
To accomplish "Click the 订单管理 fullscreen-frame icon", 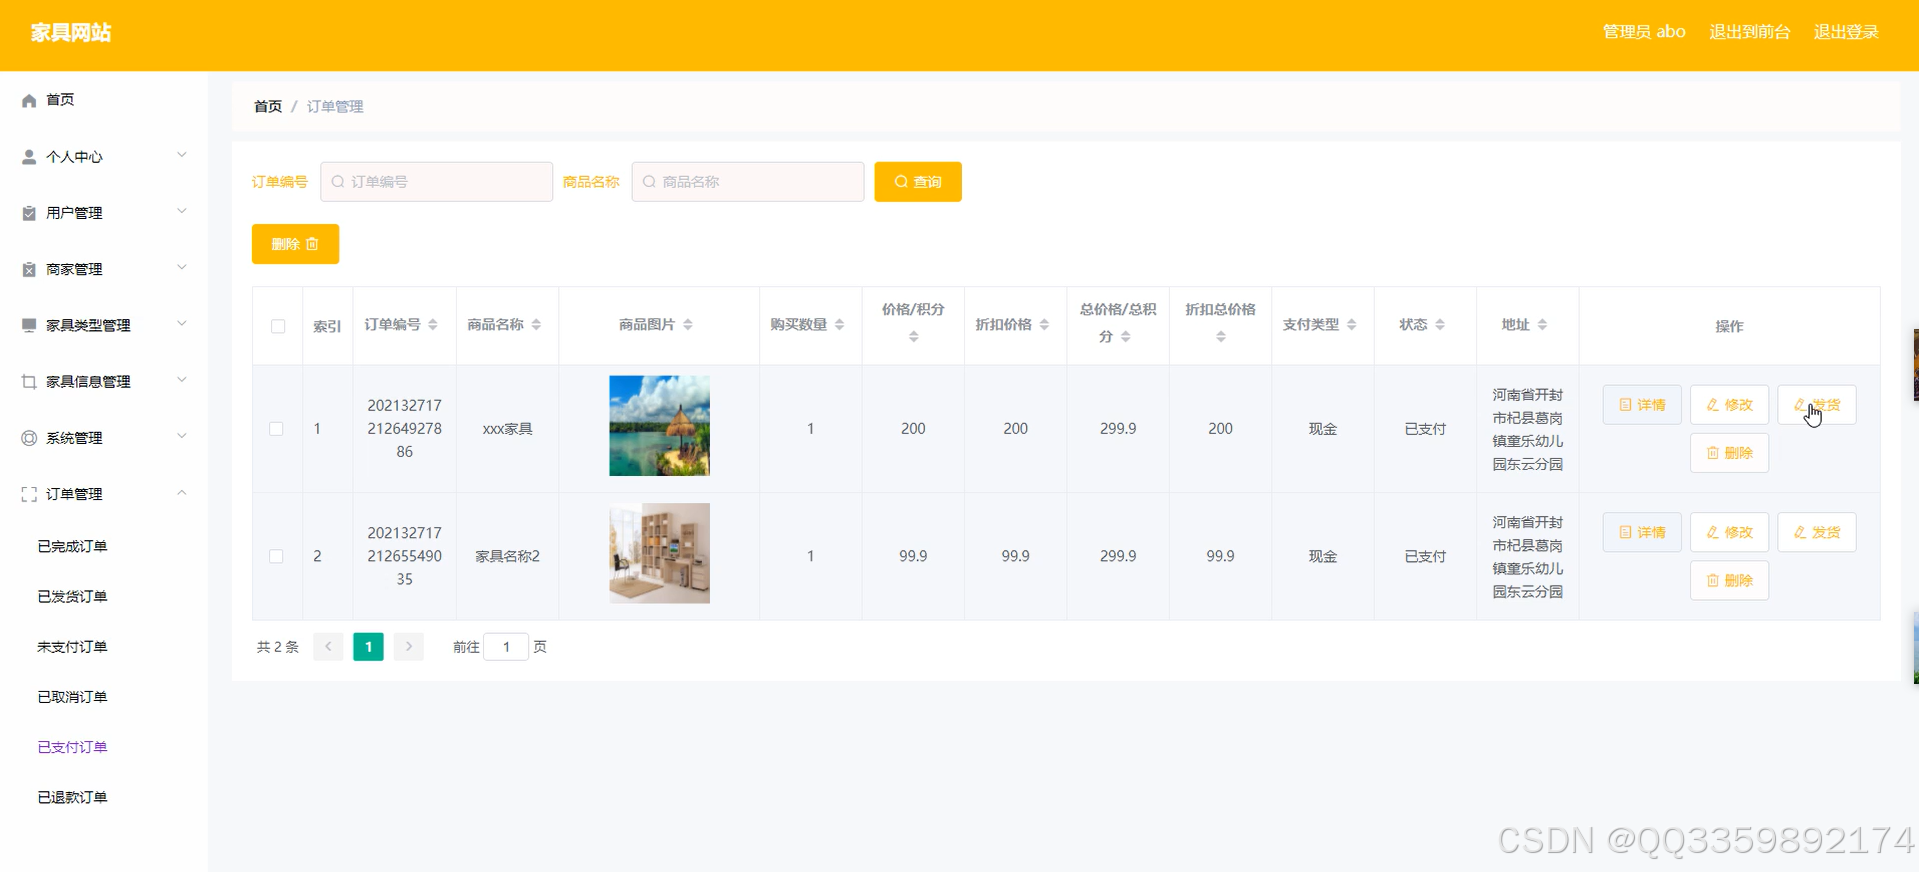I will point(29,494).
